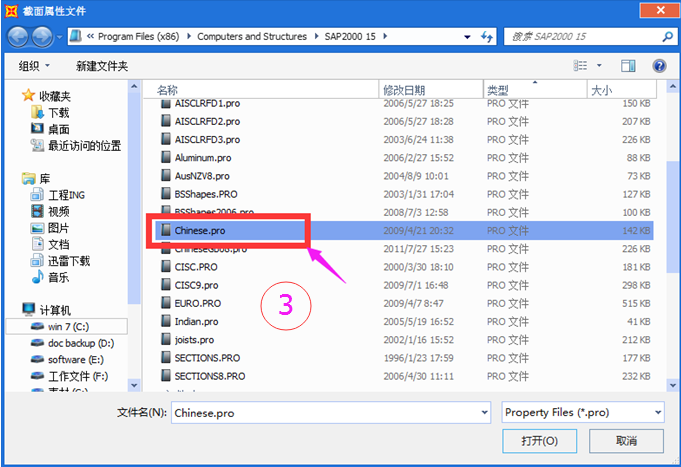The image size is (681, 467).
Task: Toggle the preview pane icon
Action: (628, 66)
